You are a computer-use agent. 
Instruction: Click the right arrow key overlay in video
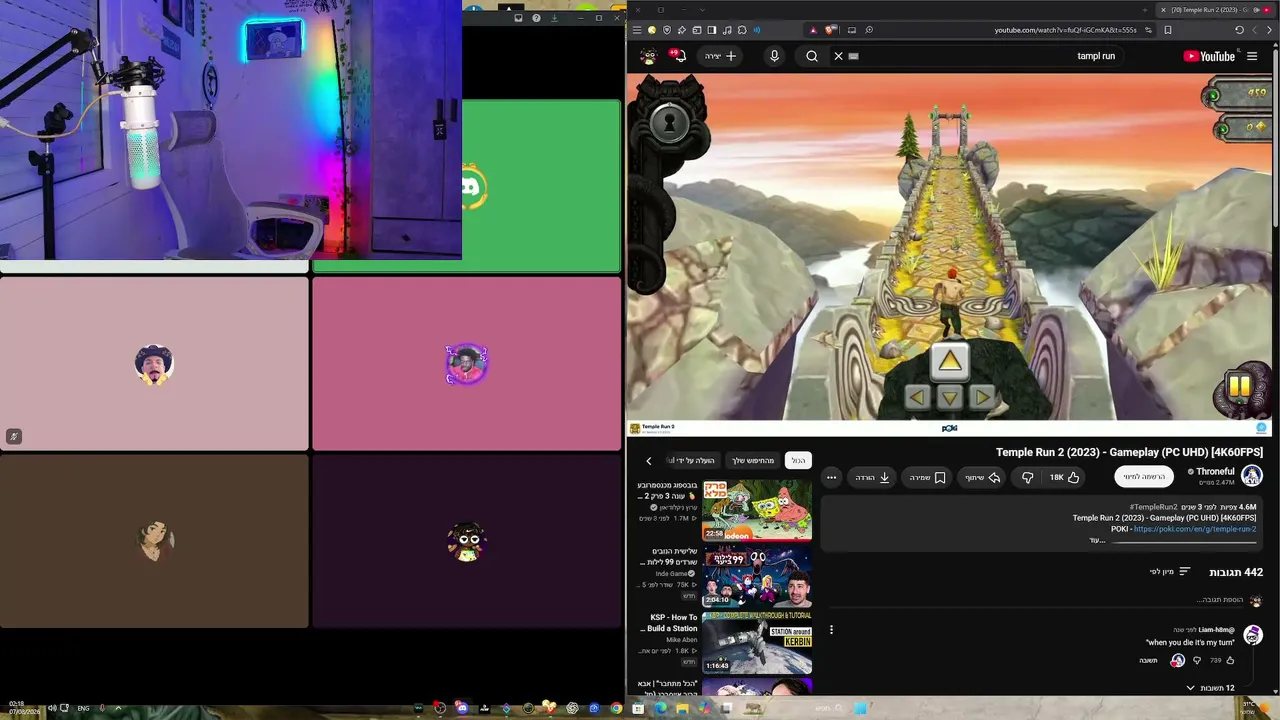(x=983, y=398)
